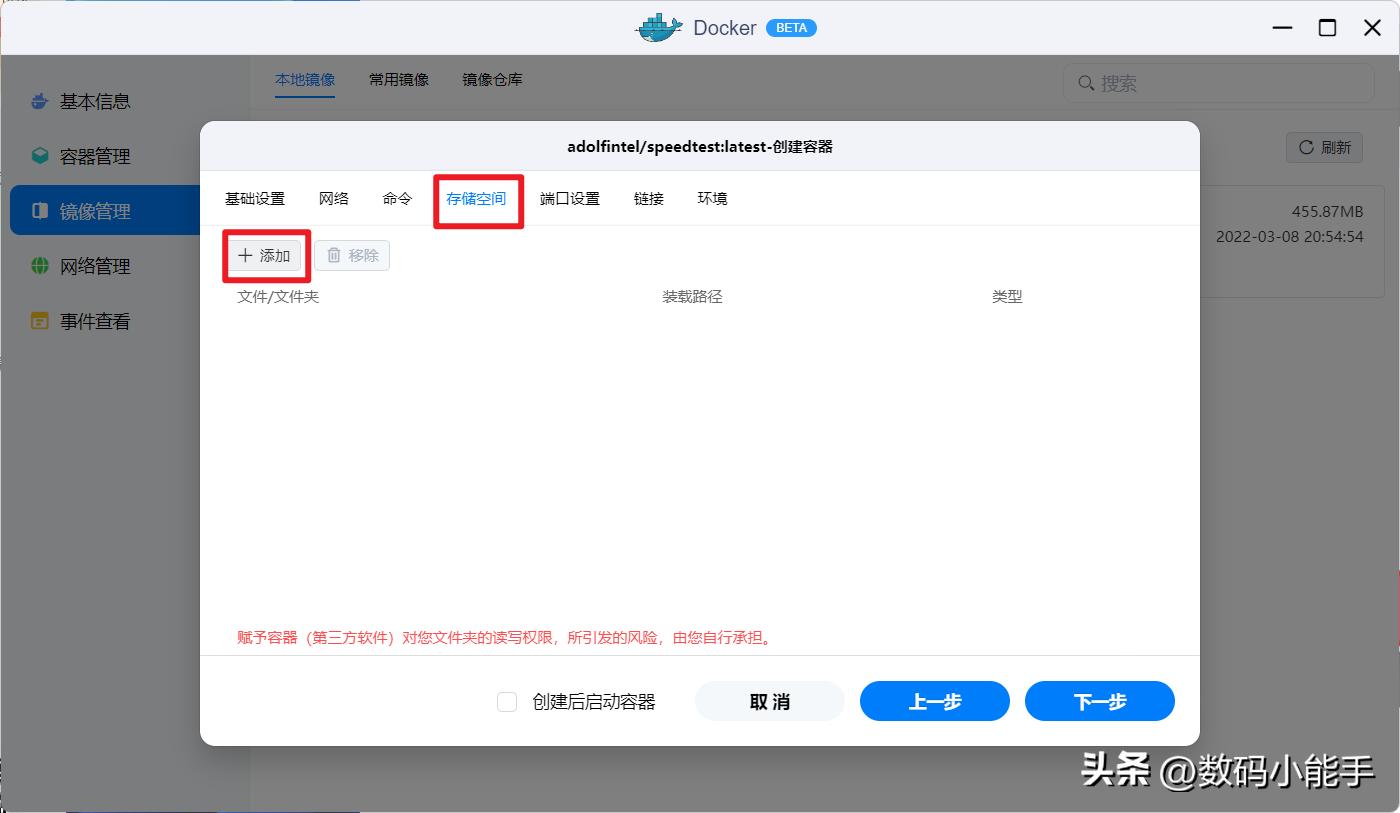Open the 常用镜像 tab
Screen dimensions: 1400x813
pyautogui.click(x=399, y=80)
